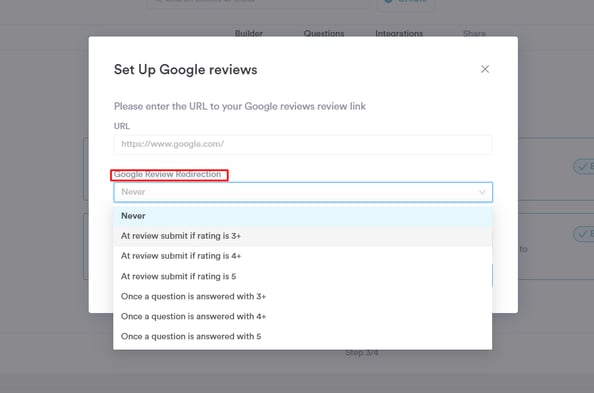
Task: Choose At review submit if rating is 5
Action: pos(303,276)
